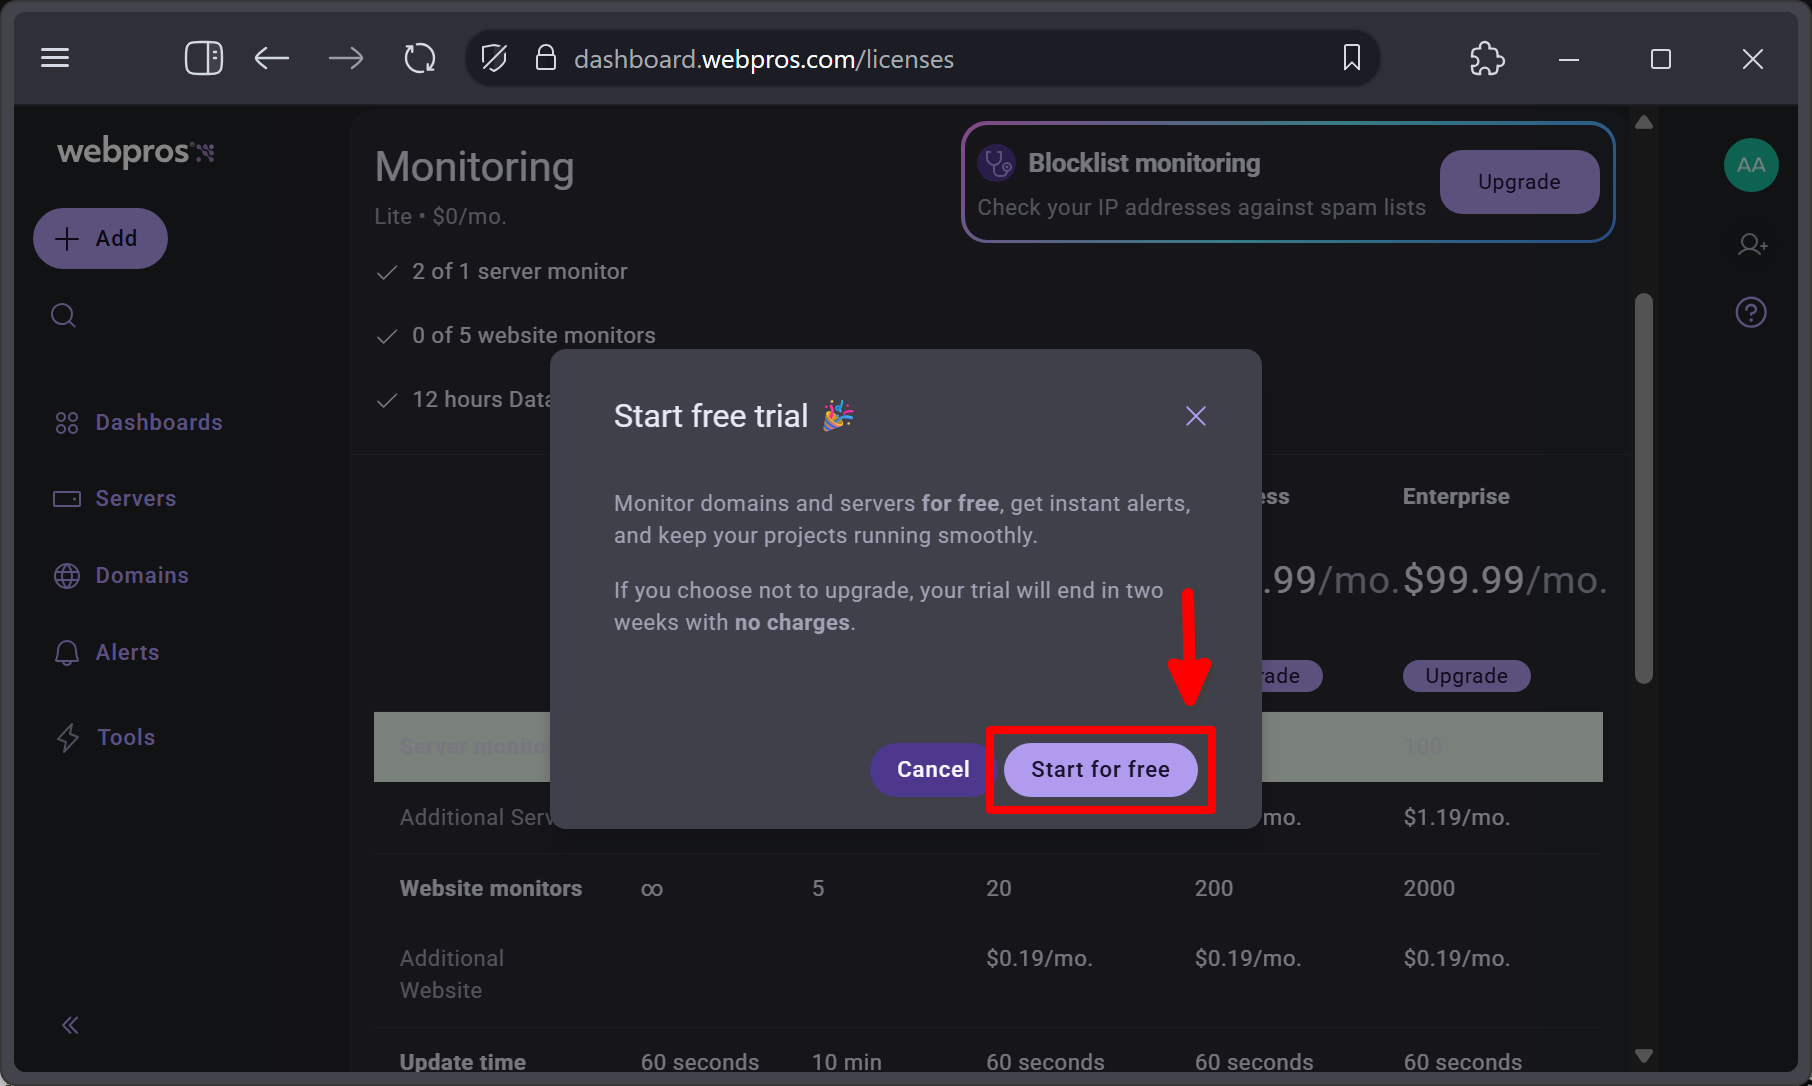This screenshot has height=1086, width=1812.
Task: Open Dashboards section
Action: click(x=138, y=422)
